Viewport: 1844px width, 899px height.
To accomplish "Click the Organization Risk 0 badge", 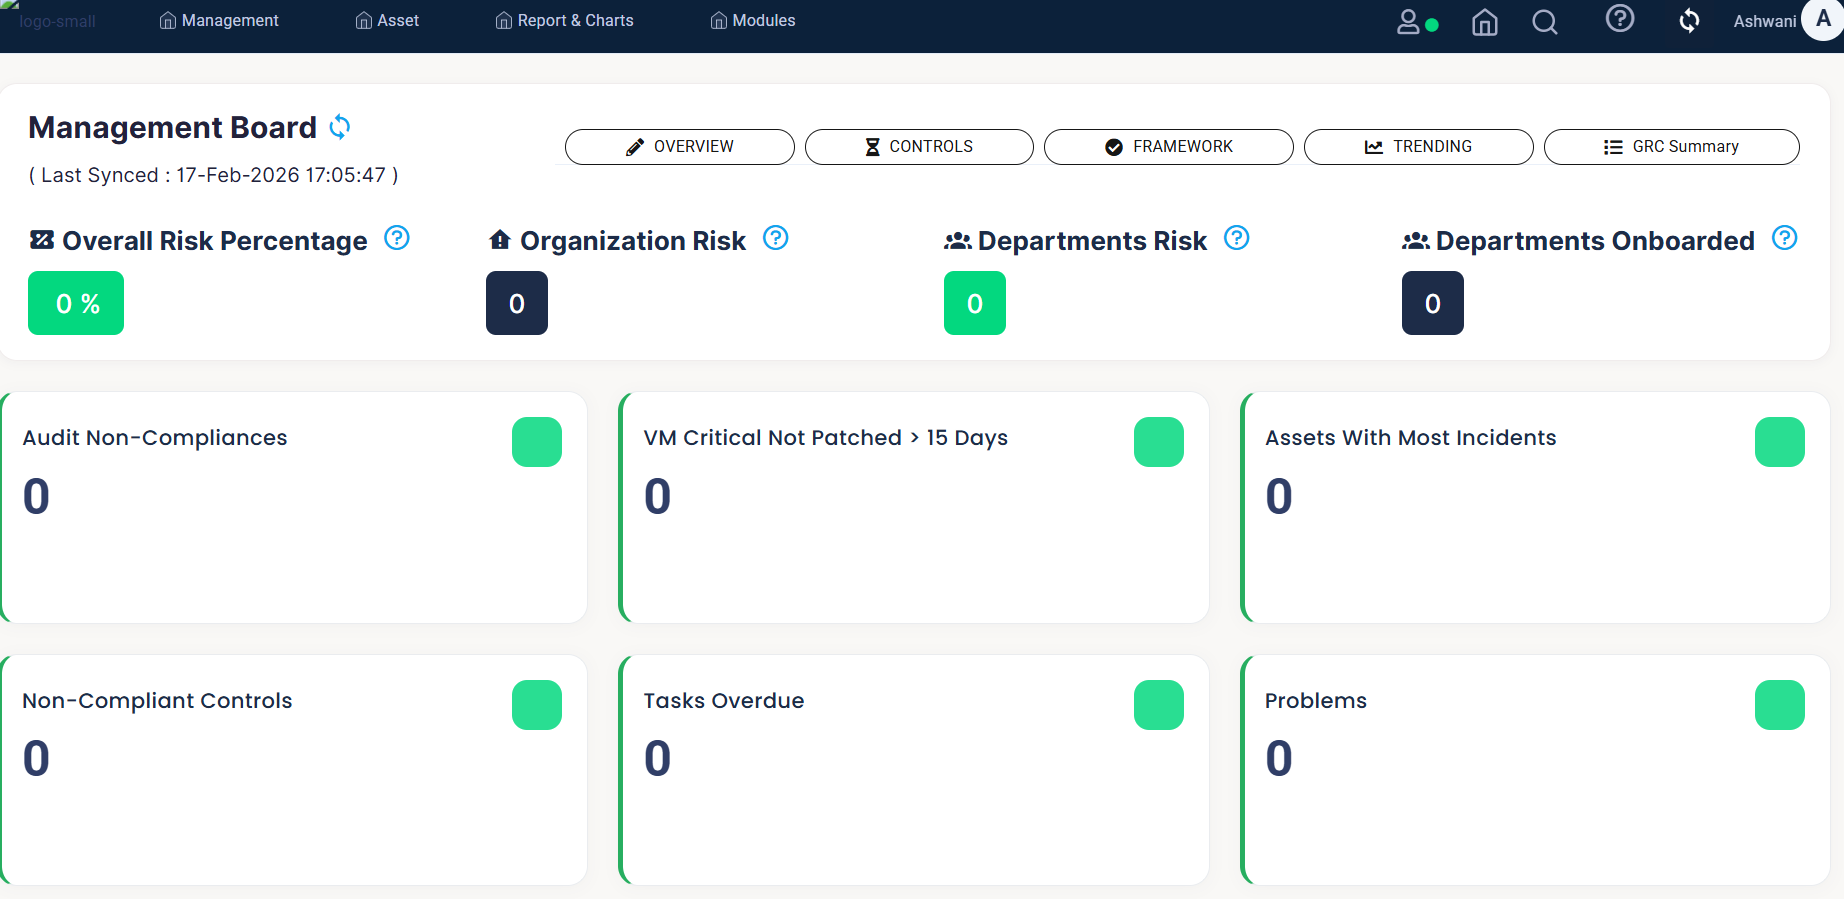I will point(517,303).
